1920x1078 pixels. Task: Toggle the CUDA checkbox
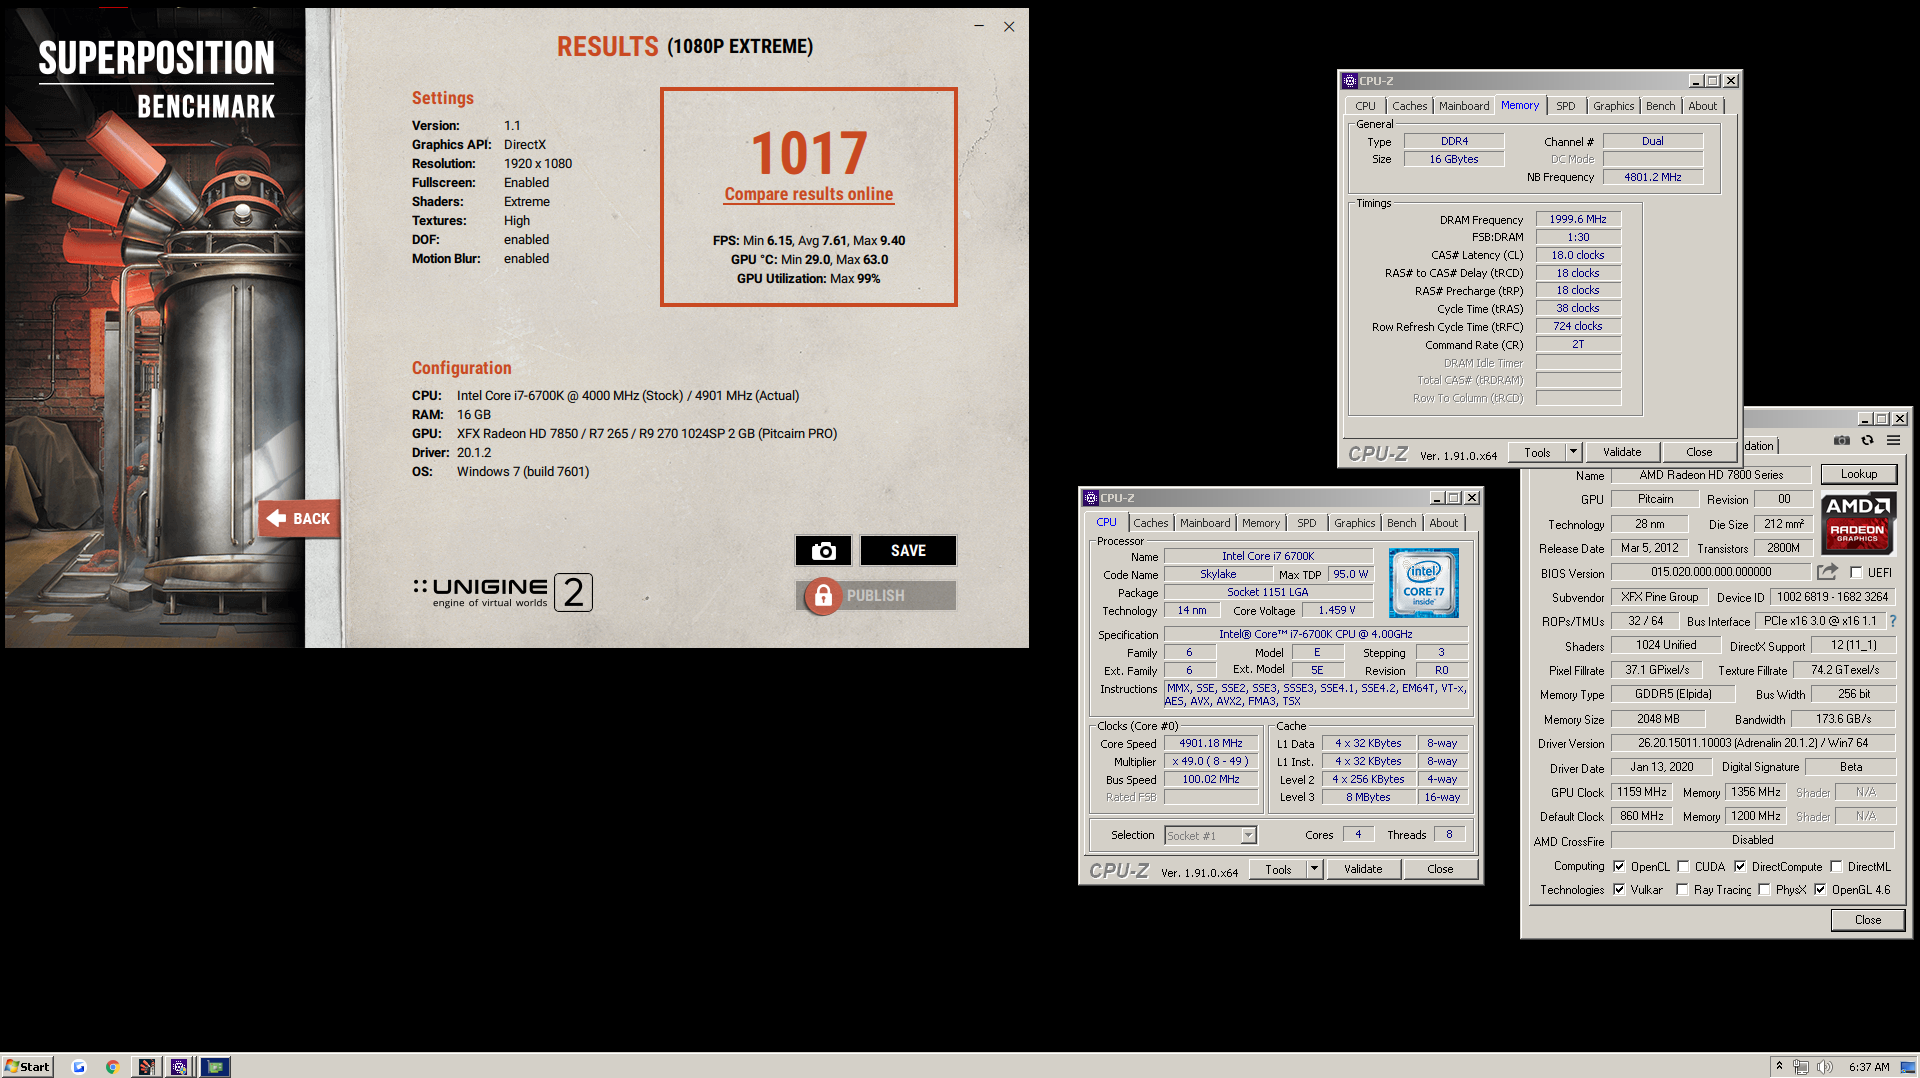pyautogui.click(x=1683, y=867)
